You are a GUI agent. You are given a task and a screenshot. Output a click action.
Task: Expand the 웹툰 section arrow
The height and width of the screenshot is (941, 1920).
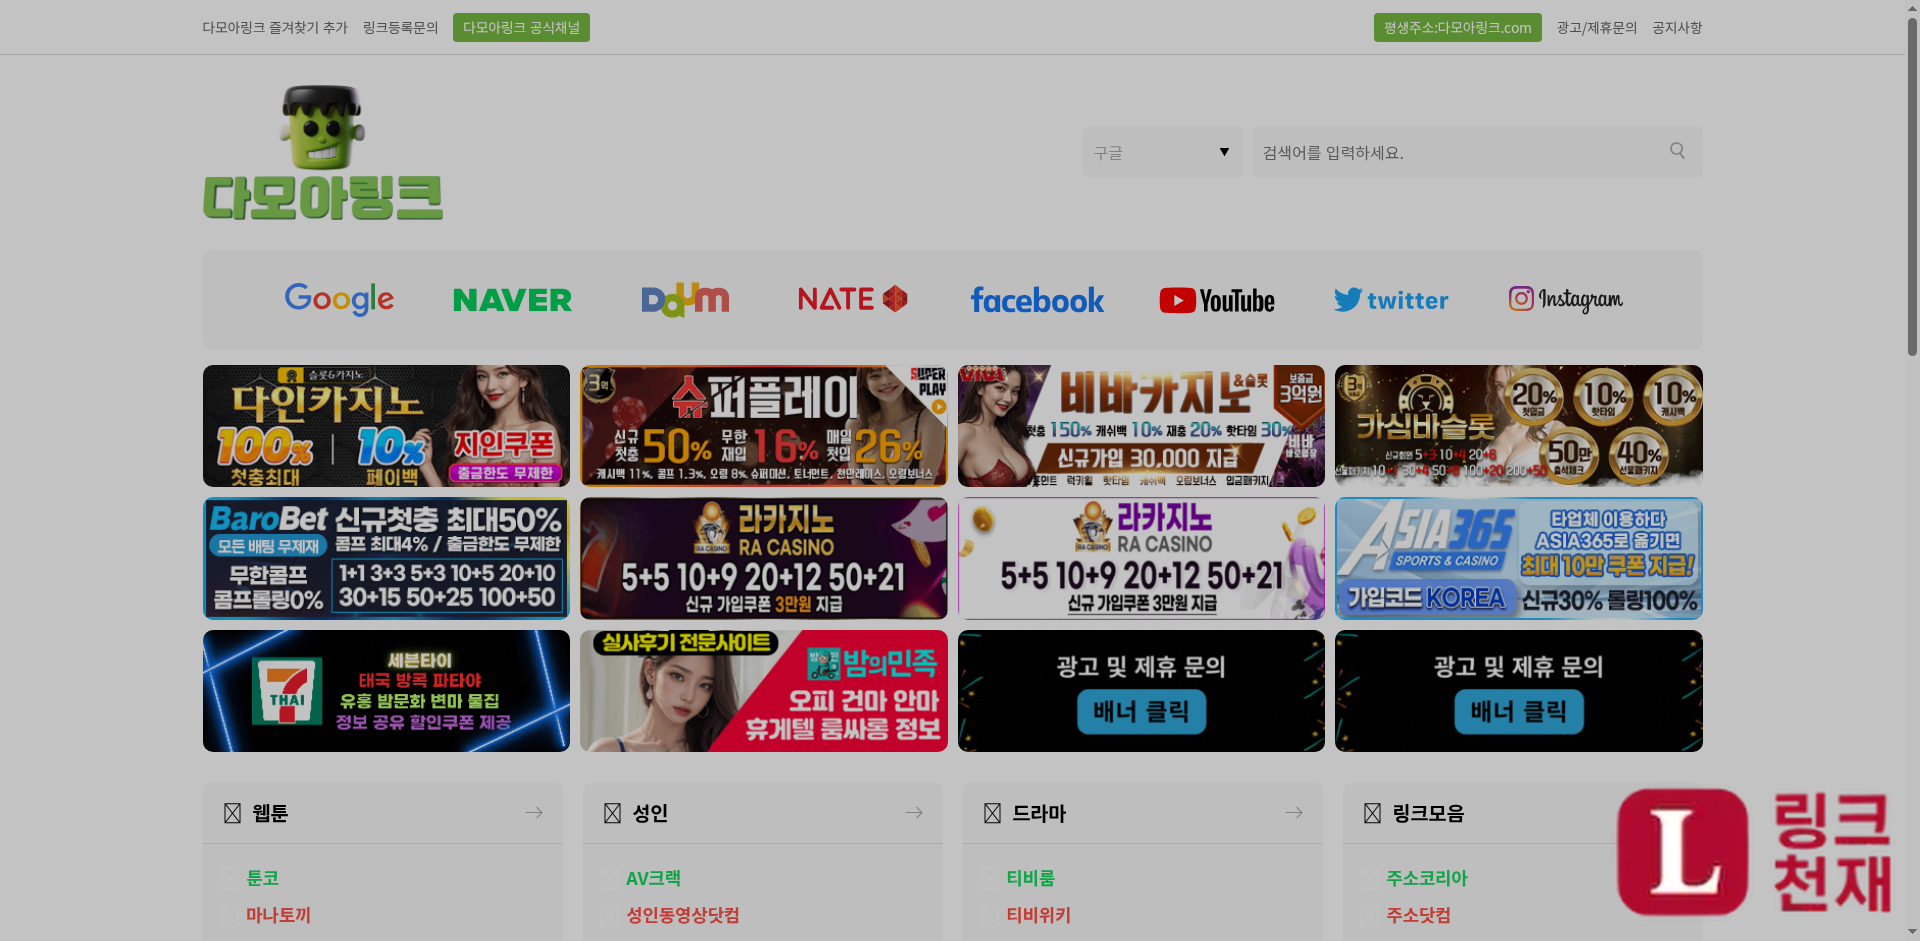coord(534,813)
